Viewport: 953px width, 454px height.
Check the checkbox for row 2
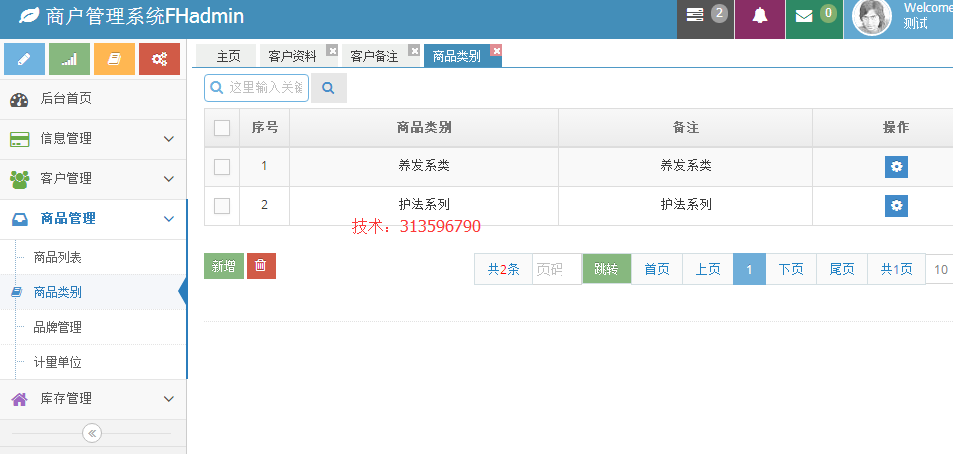(222, 206)
